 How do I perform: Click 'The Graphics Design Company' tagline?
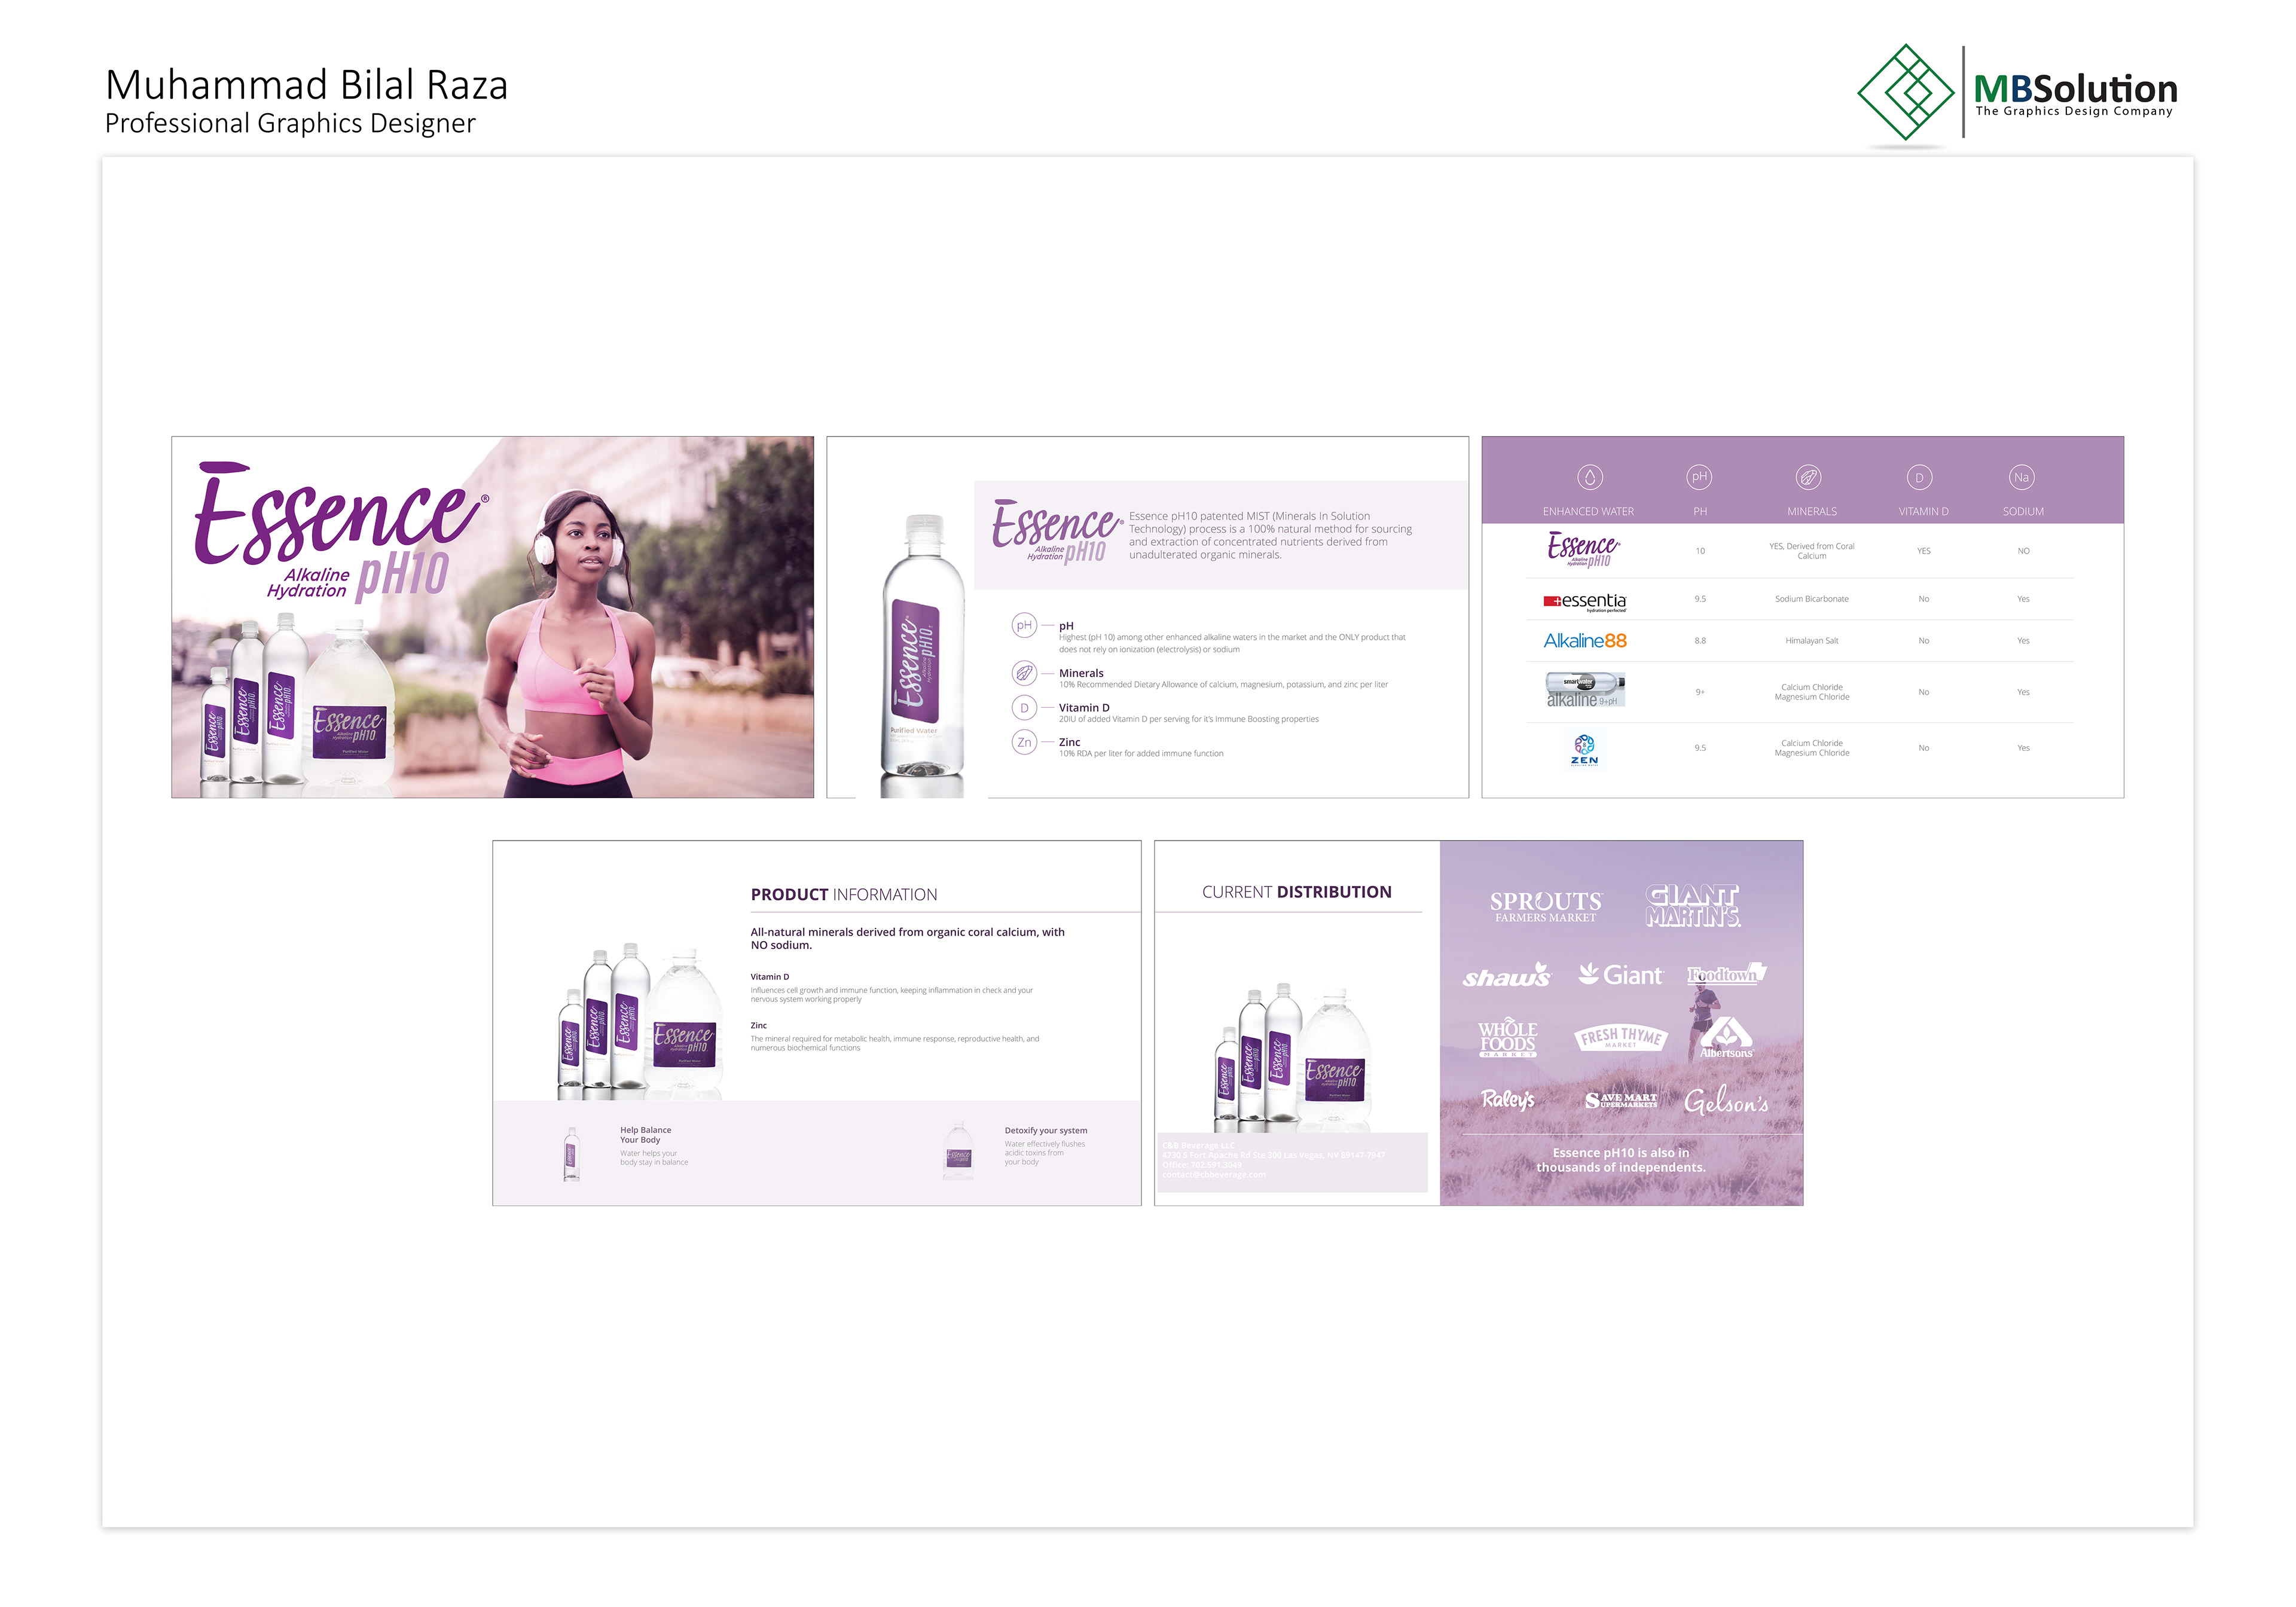click(x=2074, y=112)
